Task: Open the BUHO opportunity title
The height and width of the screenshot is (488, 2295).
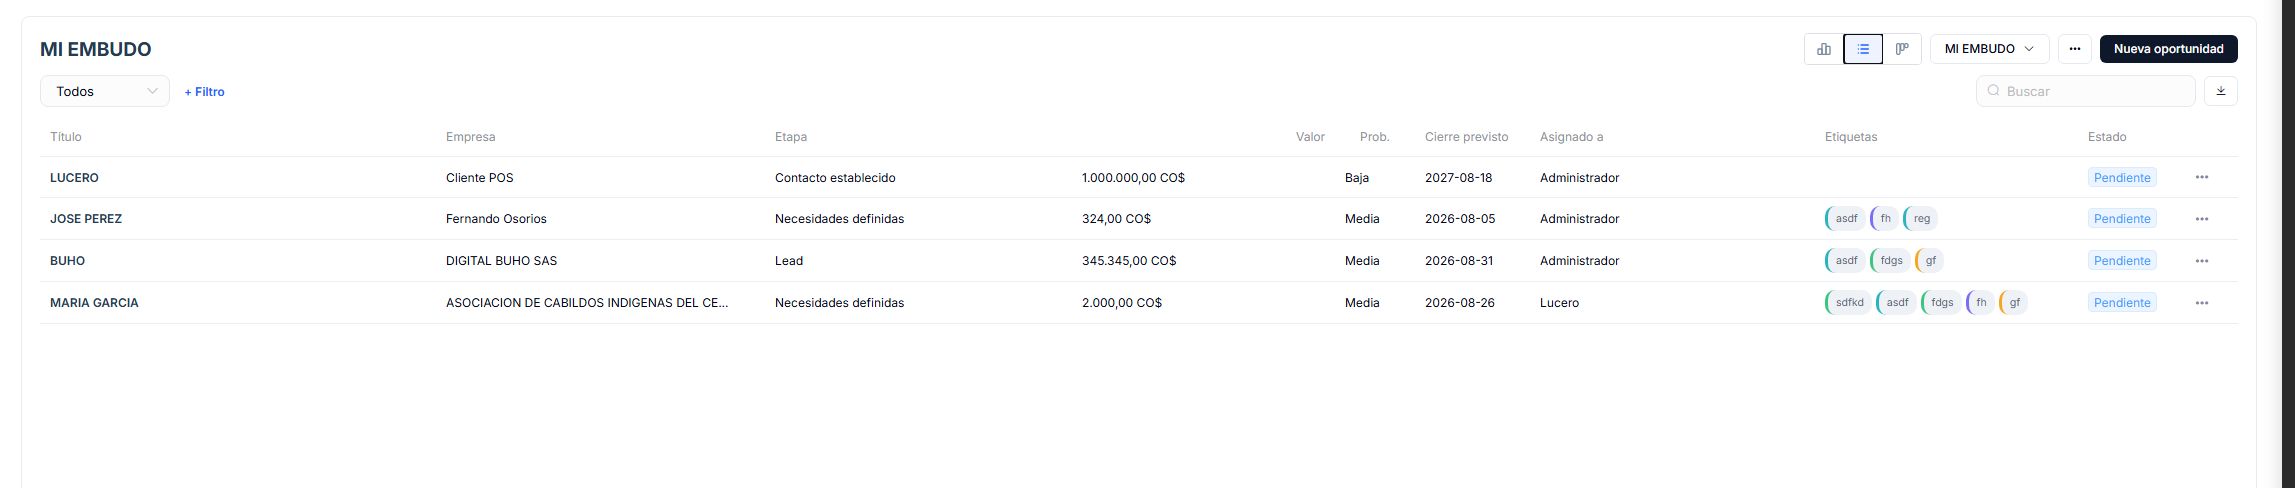Action: 67,261
